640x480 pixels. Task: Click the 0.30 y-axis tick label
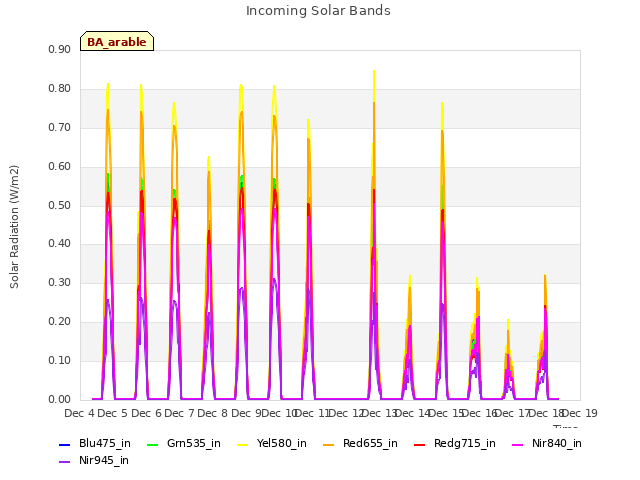60,283
